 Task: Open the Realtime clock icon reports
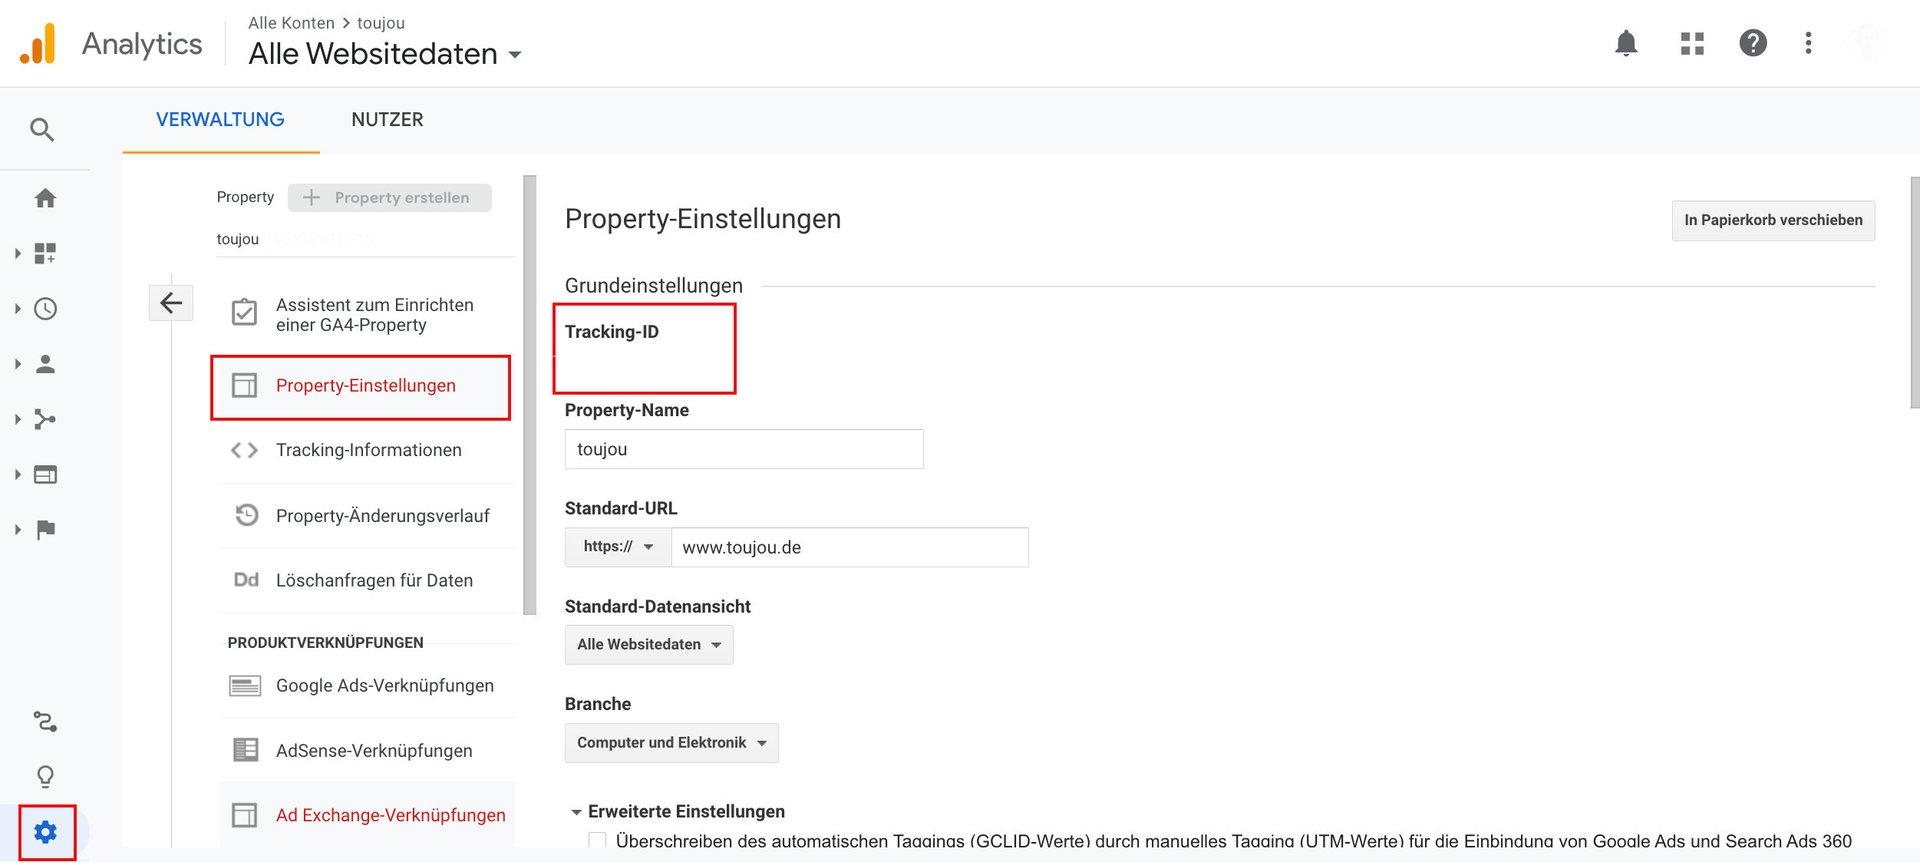coord(45,309)
